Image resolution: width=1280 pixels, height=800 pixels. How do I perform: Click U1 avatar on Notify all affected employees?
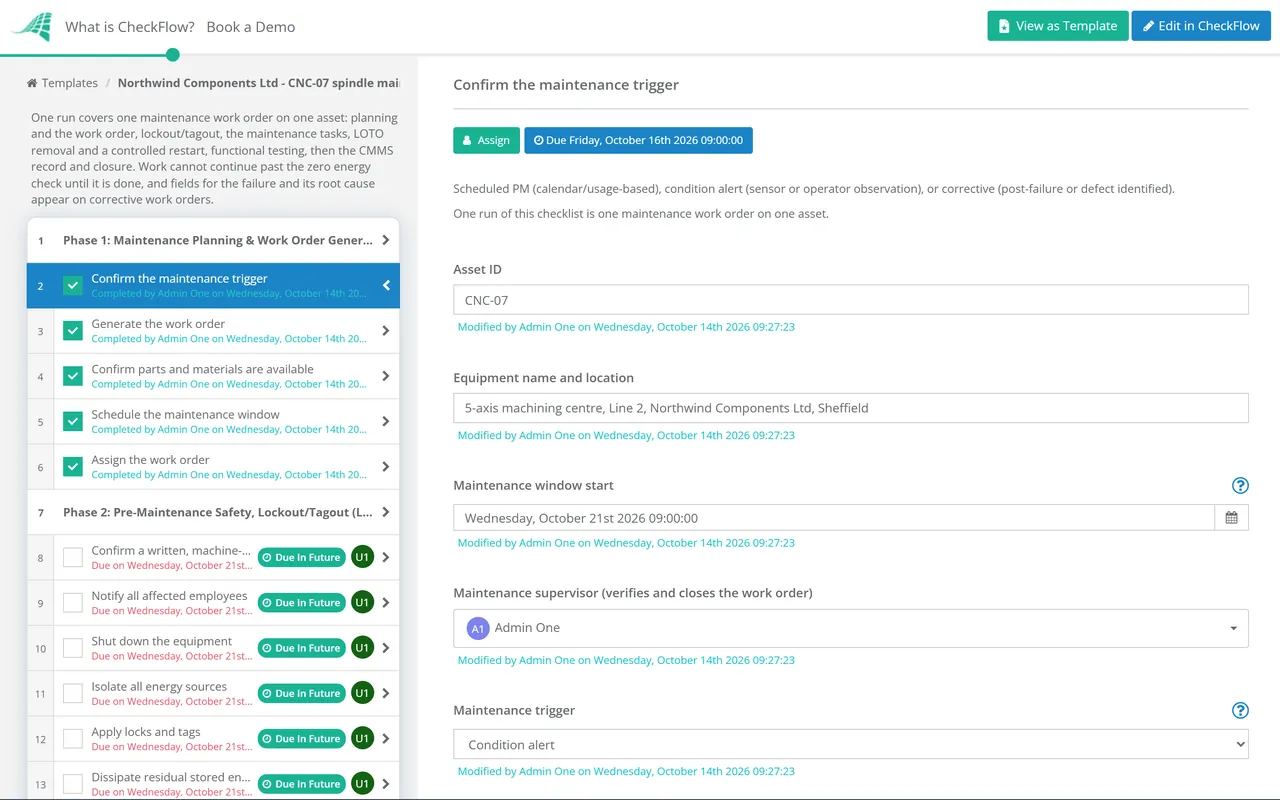pos(362,603)
